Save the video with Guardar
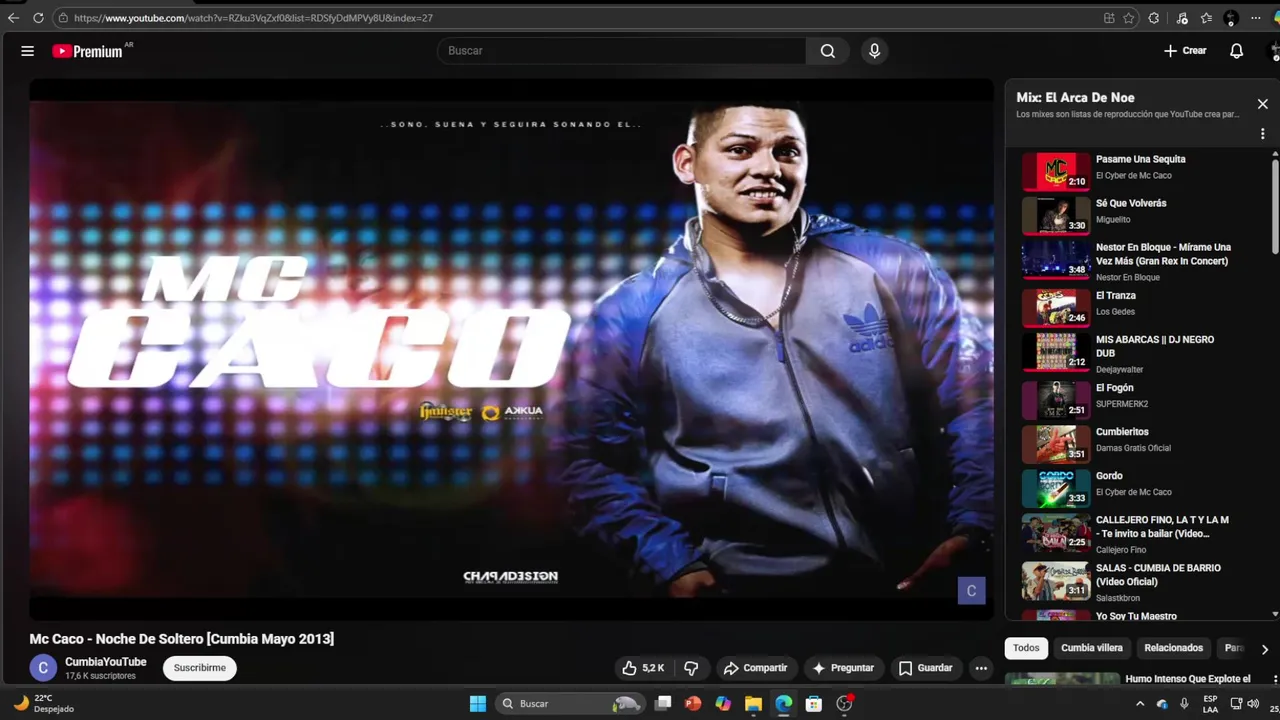The height and width of the screenshot is (720, 1280). tap(925, 668)
